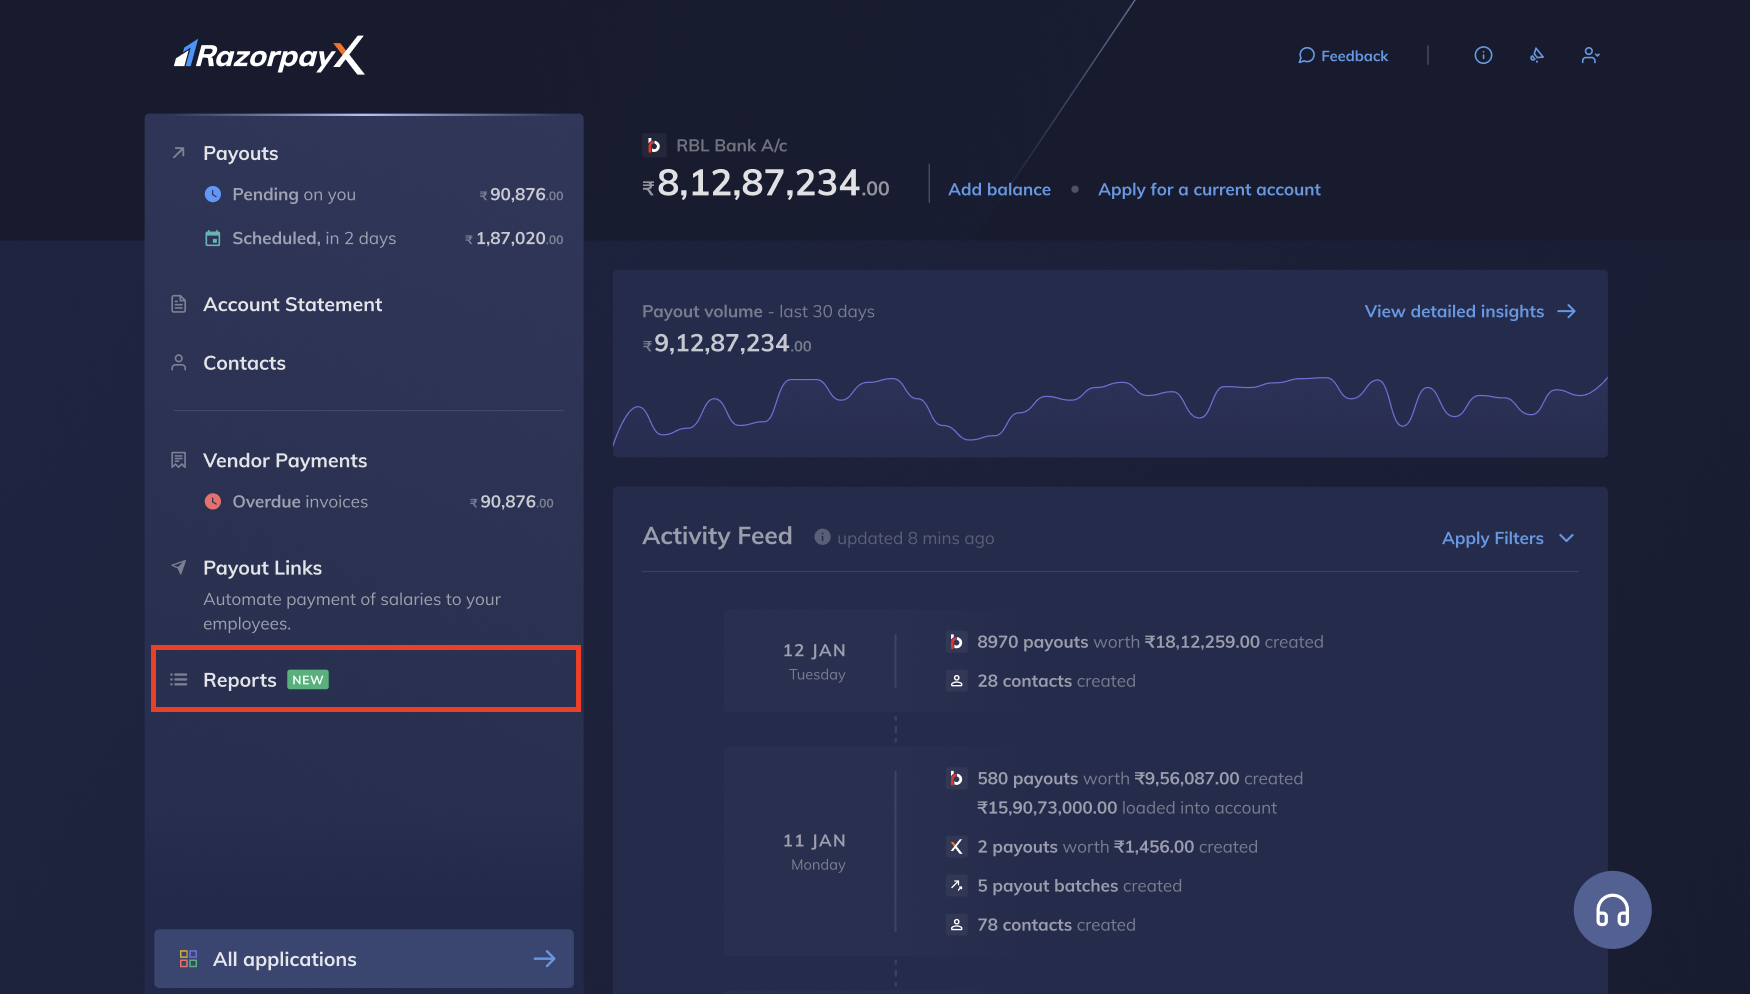Click the 12 JAN Tuesday date

(x=815, y=661)
